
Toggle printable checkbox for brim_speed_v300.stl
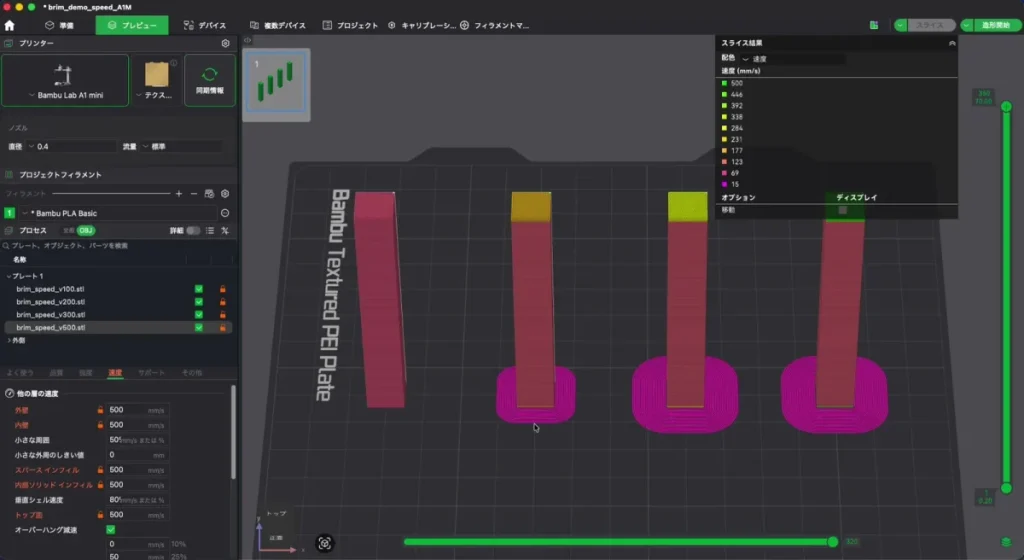199,315
